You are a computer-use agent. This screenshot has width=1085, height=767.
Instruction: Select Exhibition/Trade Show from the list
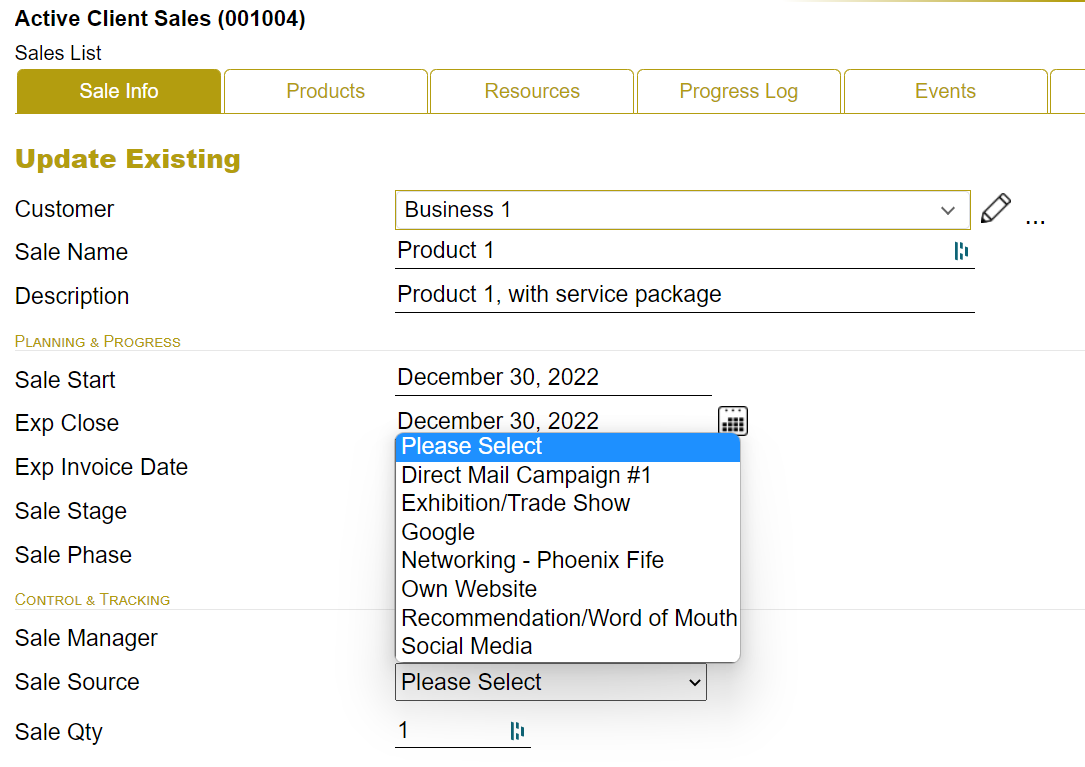point(516,503)
